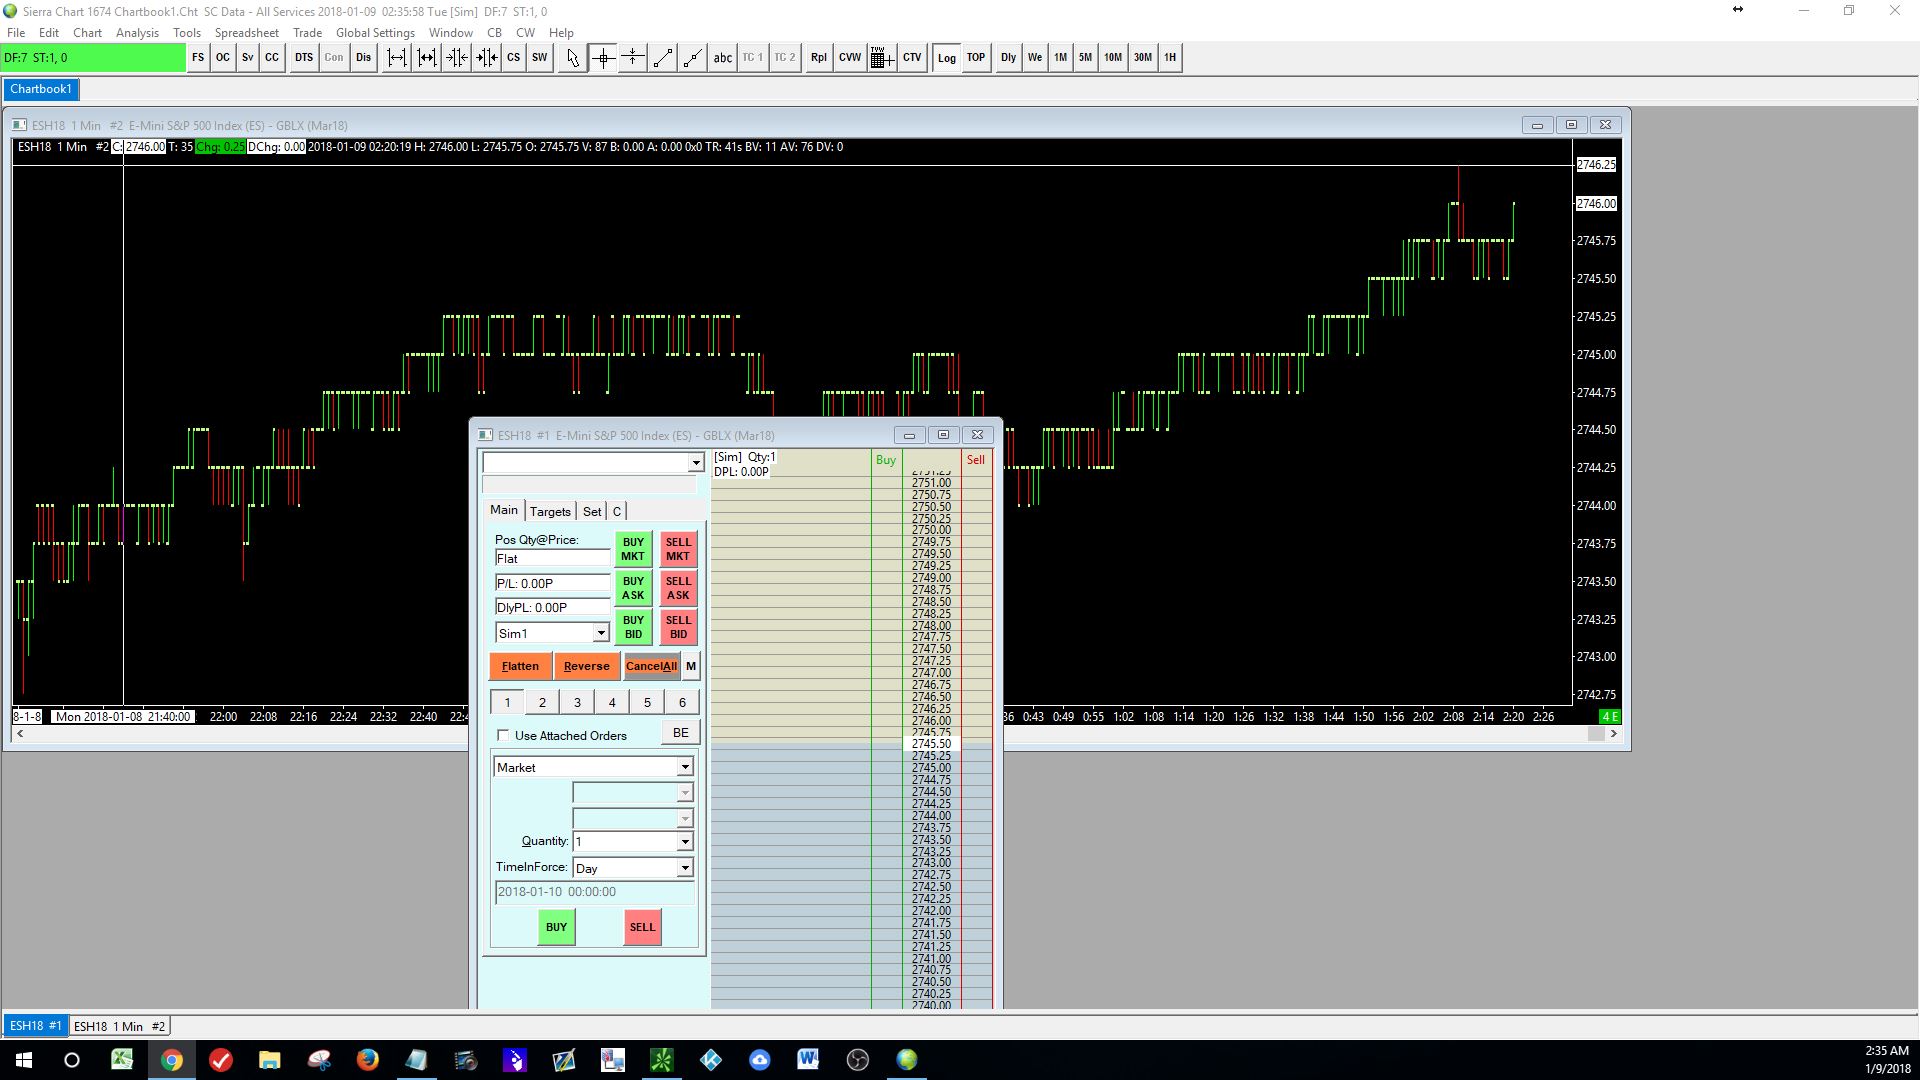Expand the TimeInForce Day dropdown
The width and height of the screenshot is (1920, 1080).
(x=685, y=868)
